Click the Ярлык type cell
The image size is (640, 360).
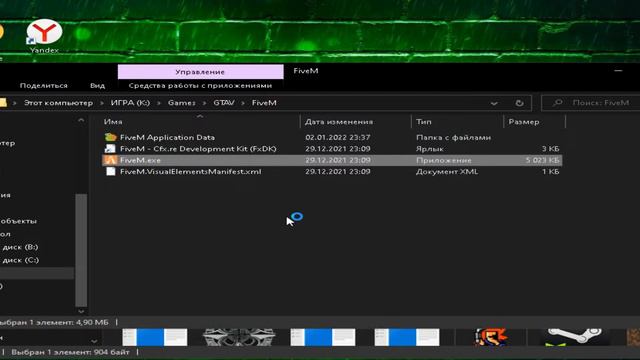[429, 149]
